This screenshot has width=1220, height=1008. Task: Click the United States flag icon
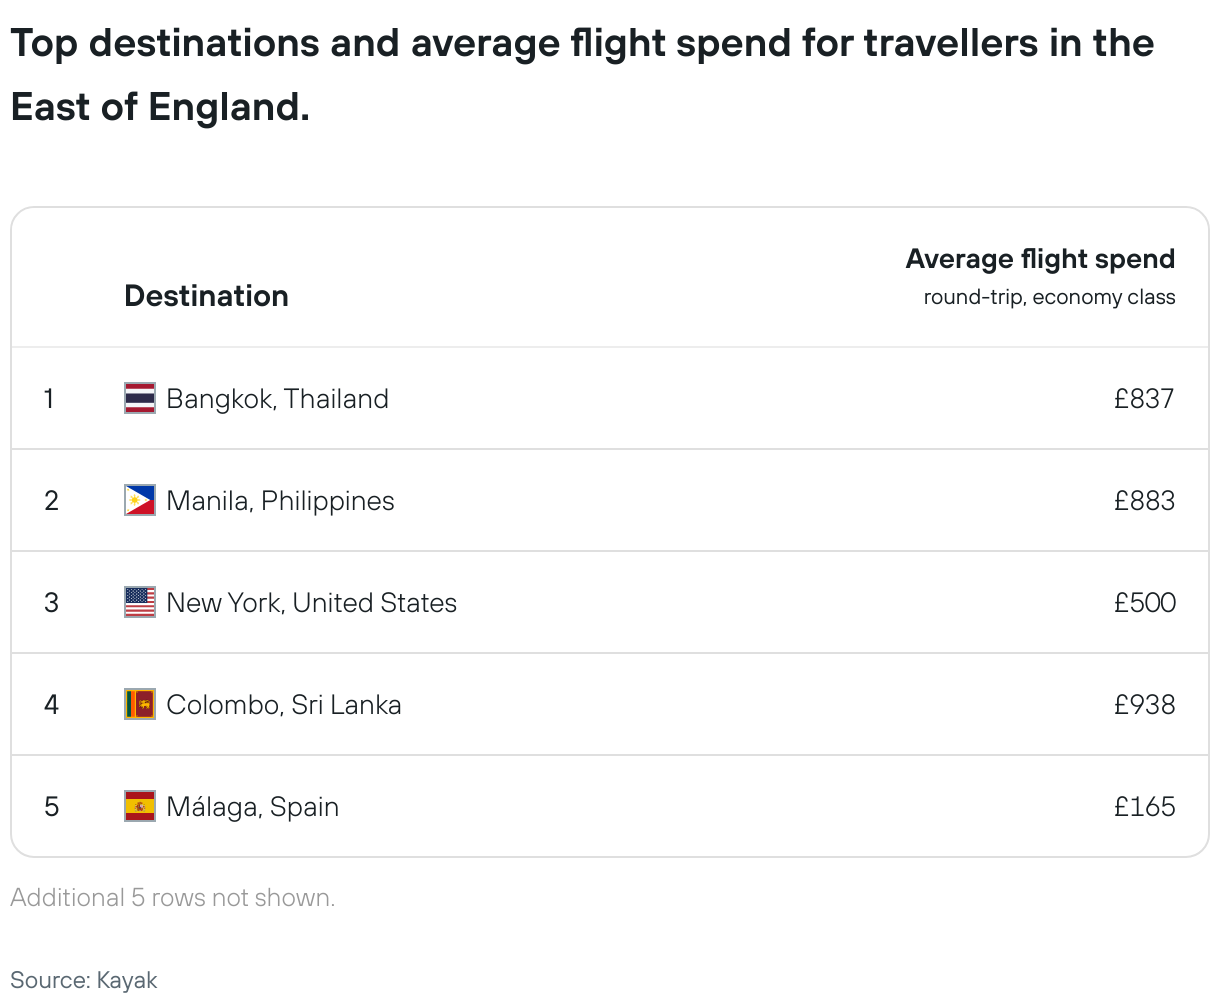tap(140, 602)
